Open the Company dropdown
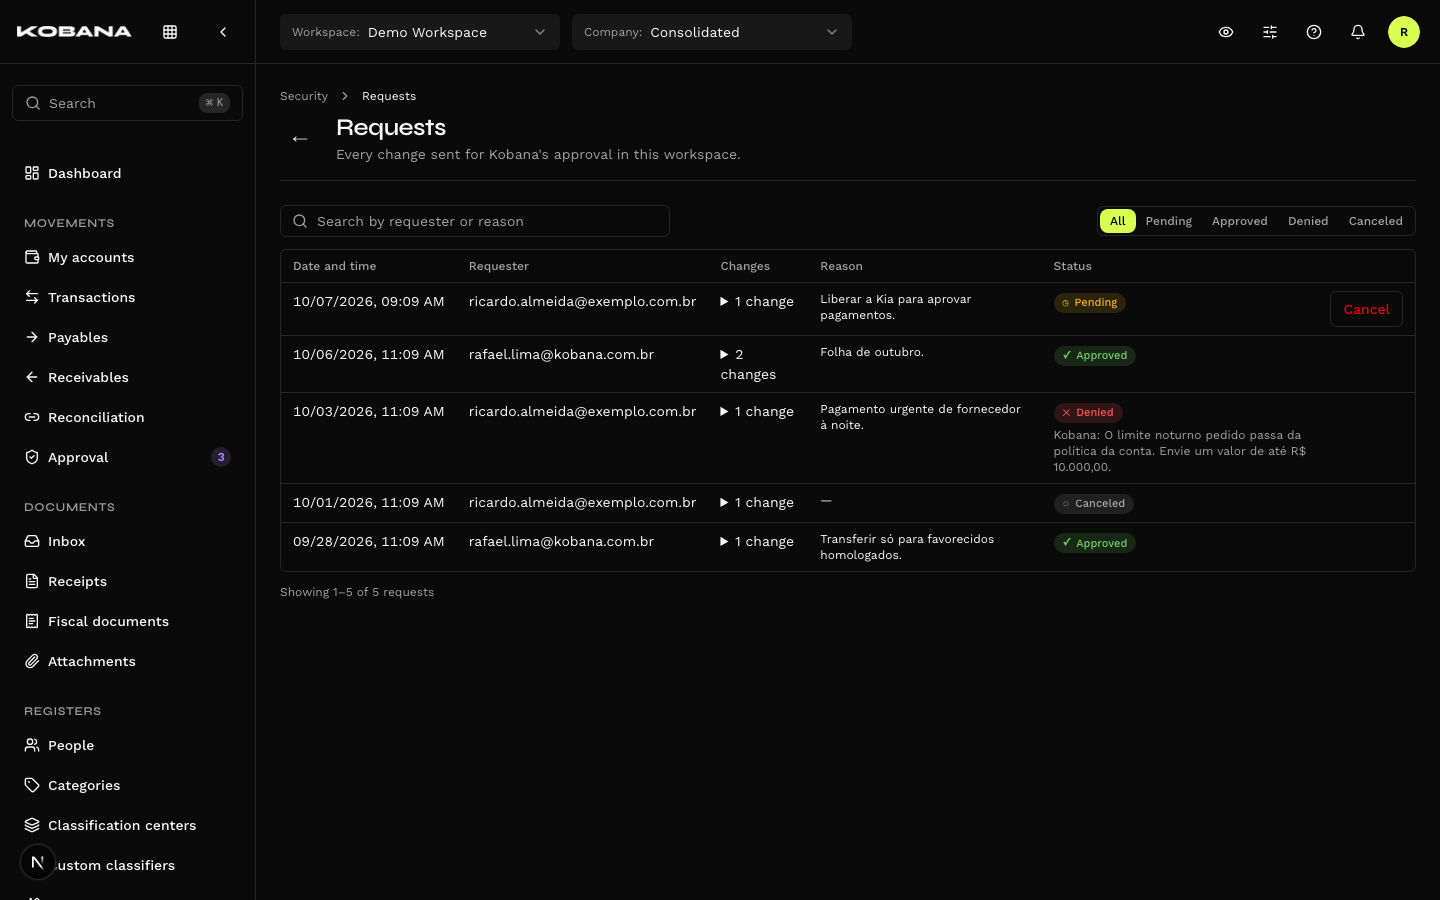Screen dimensions: 1440x900 pyautogui.click(x=712, y=32)
